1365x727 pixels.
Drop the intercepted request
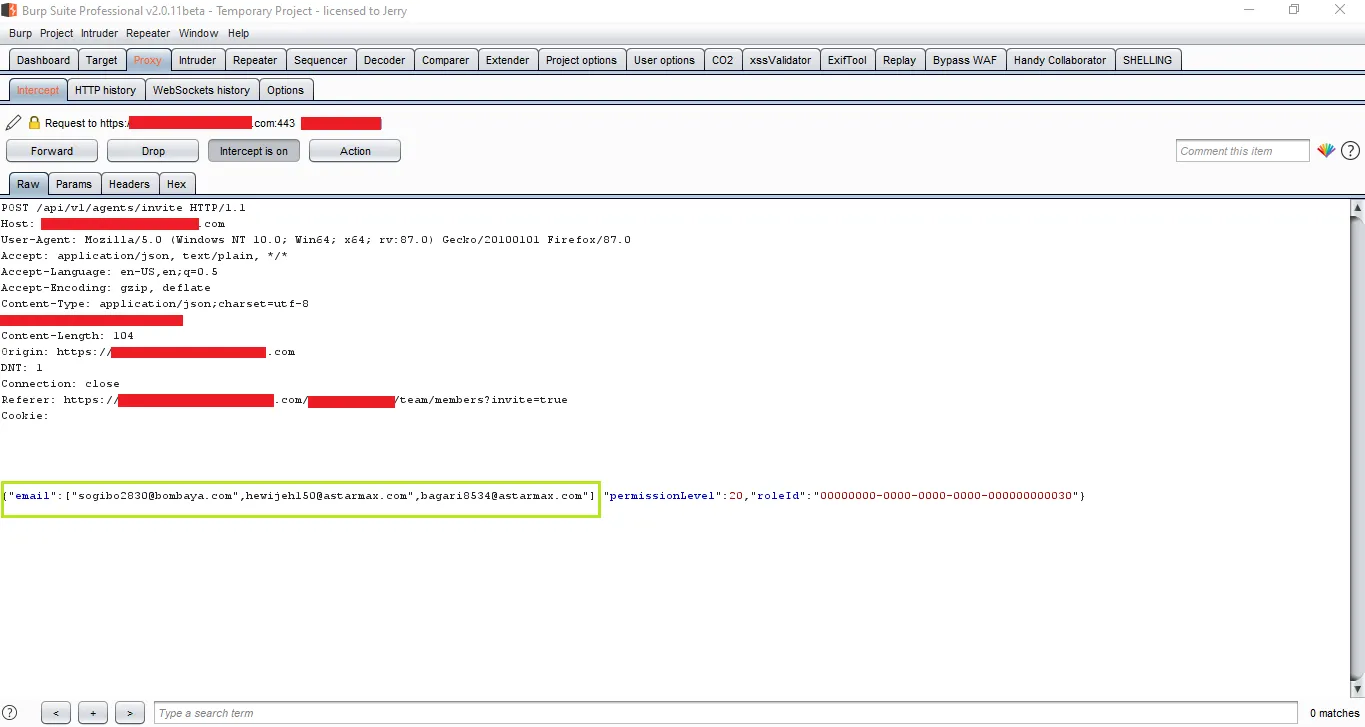pos(153,151)
